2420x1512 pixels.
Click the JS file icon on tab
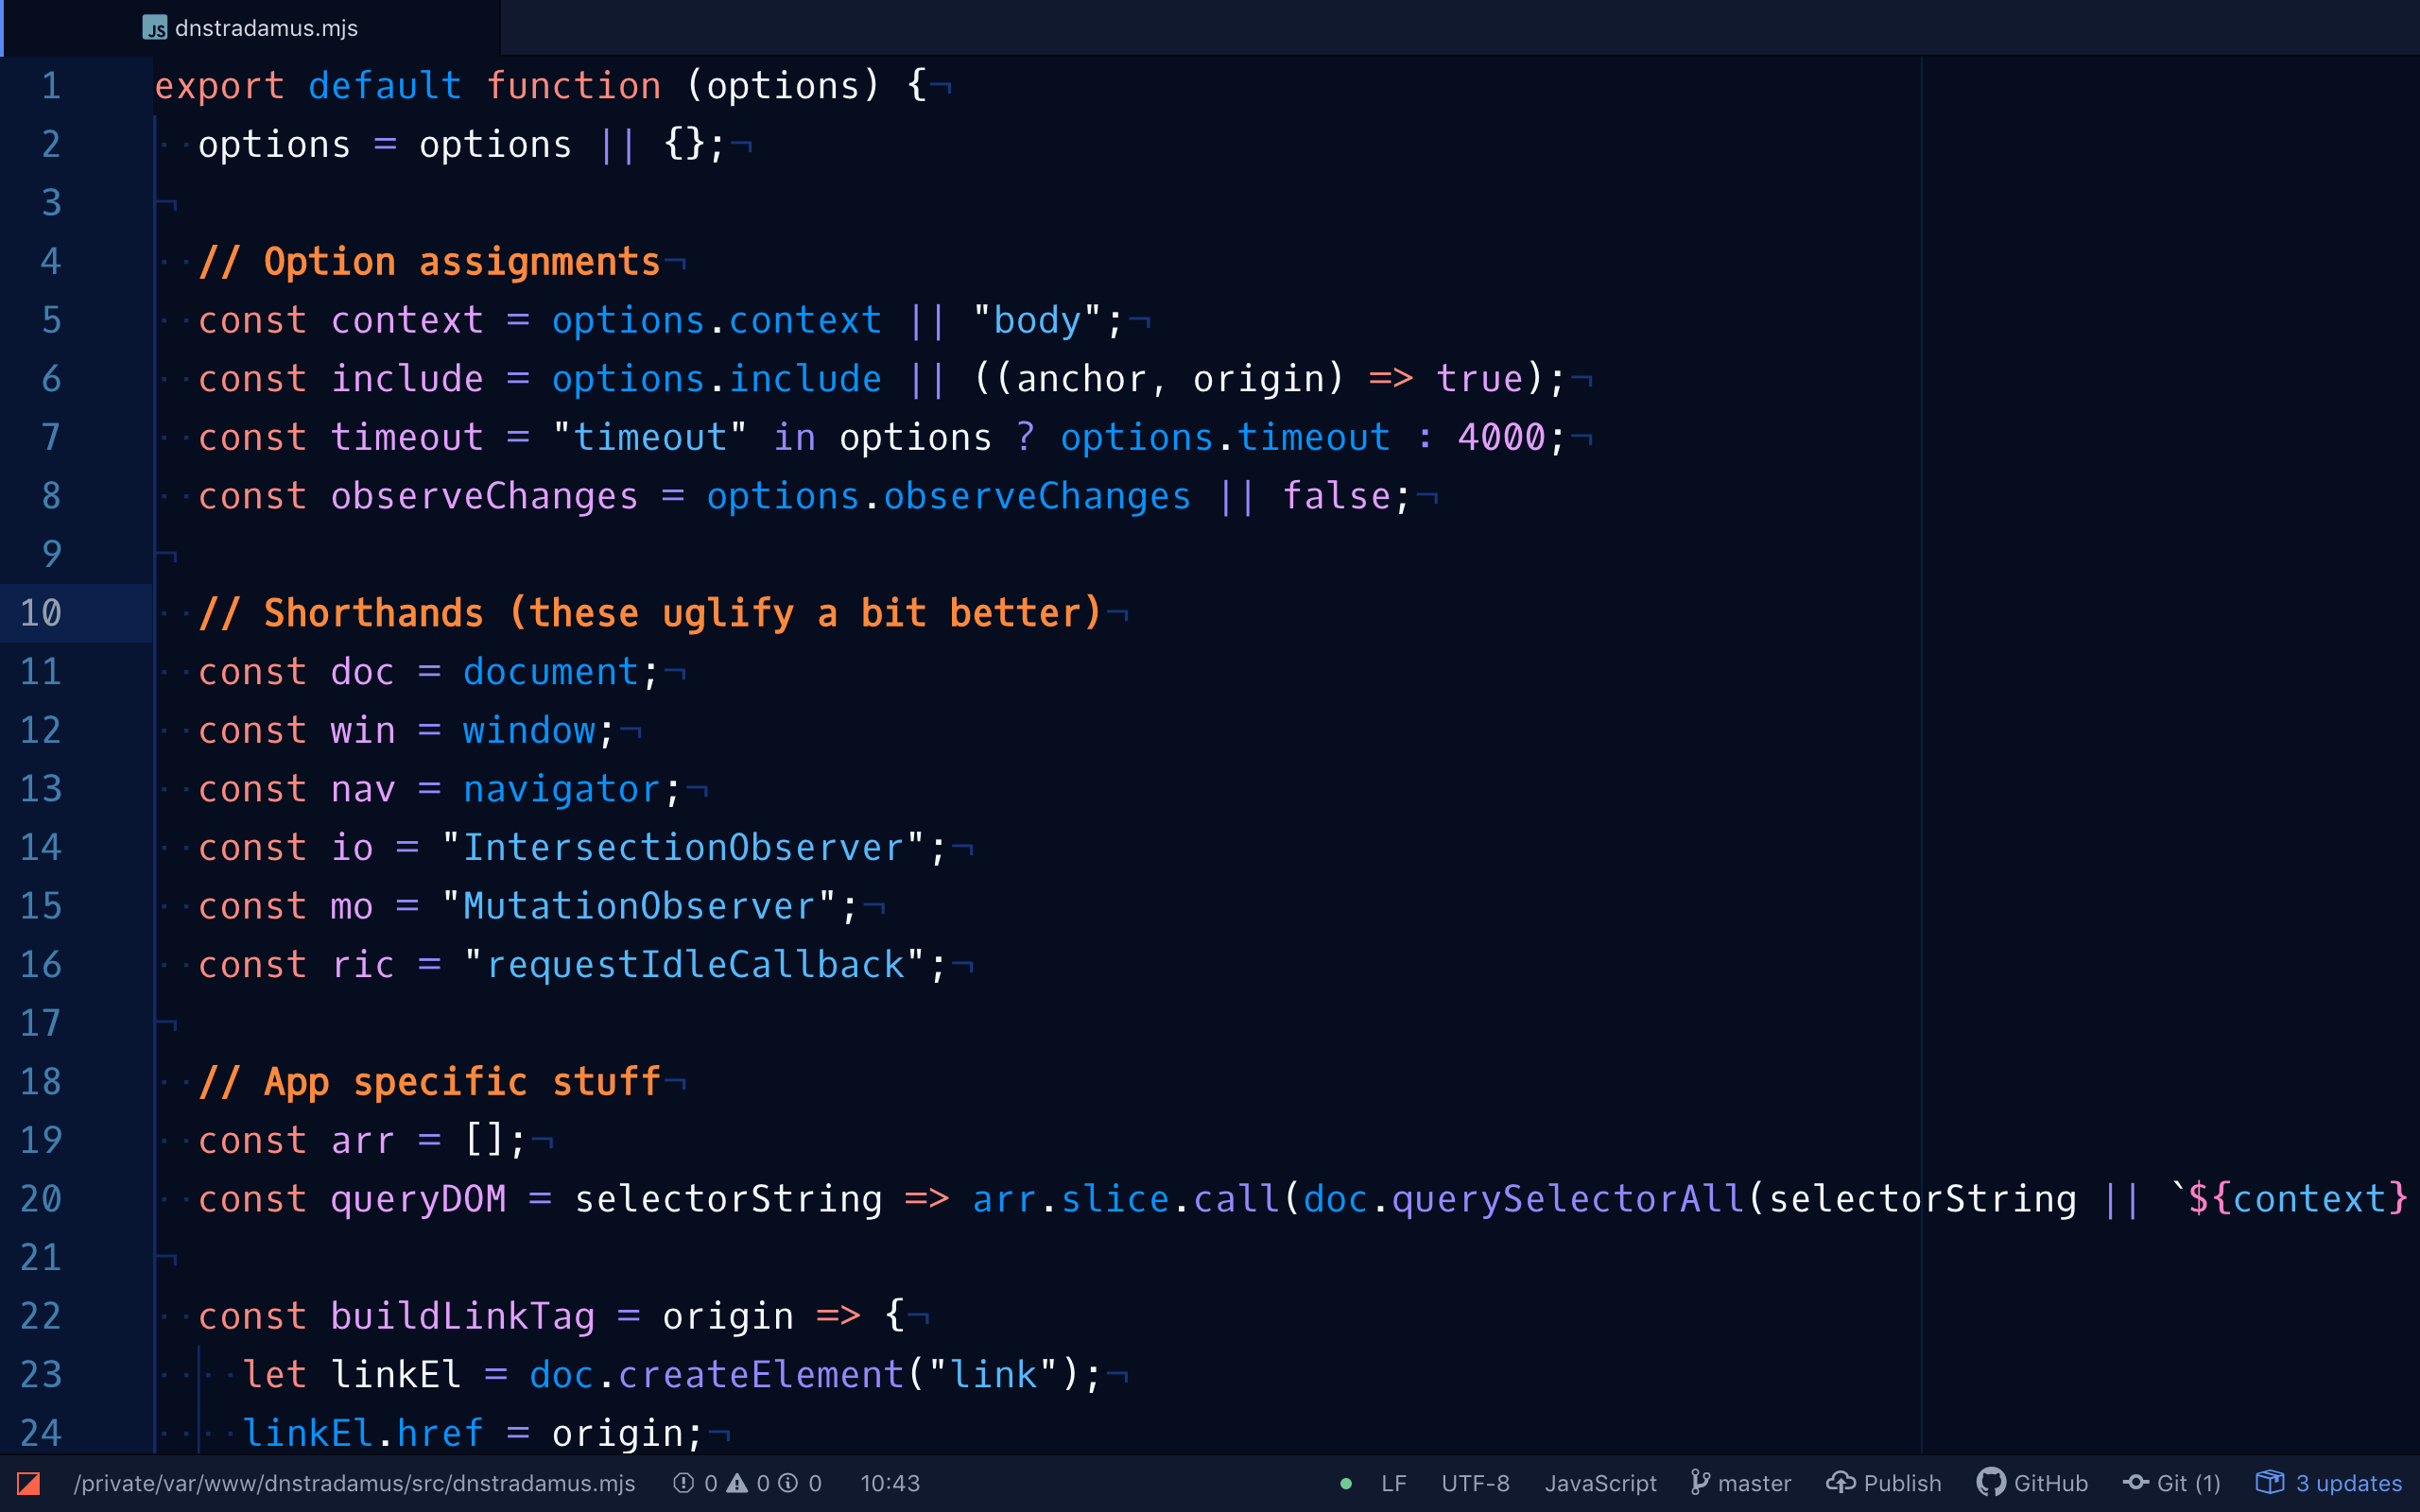click(x=155, y=28)
